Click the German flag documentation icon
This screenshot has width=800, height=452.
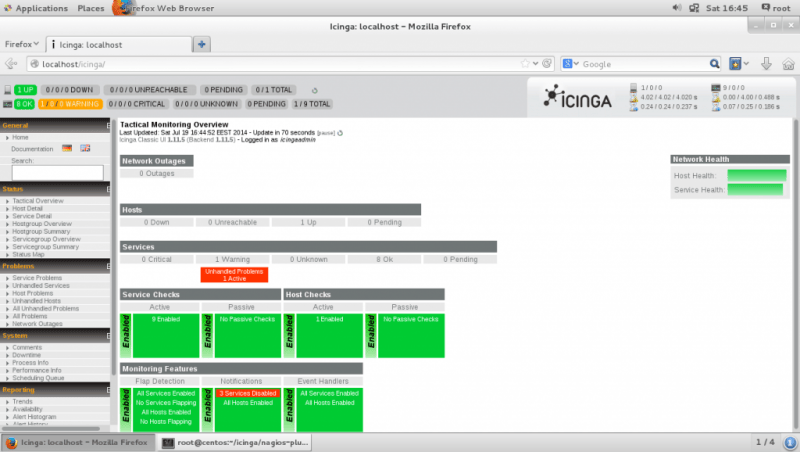[x=67, y=148]
